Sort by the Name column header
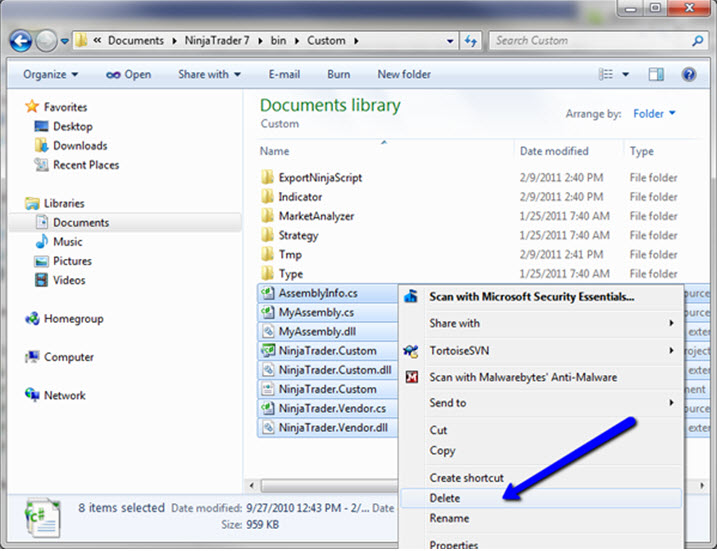Viewport: 719px width, 551px height. 274,151
